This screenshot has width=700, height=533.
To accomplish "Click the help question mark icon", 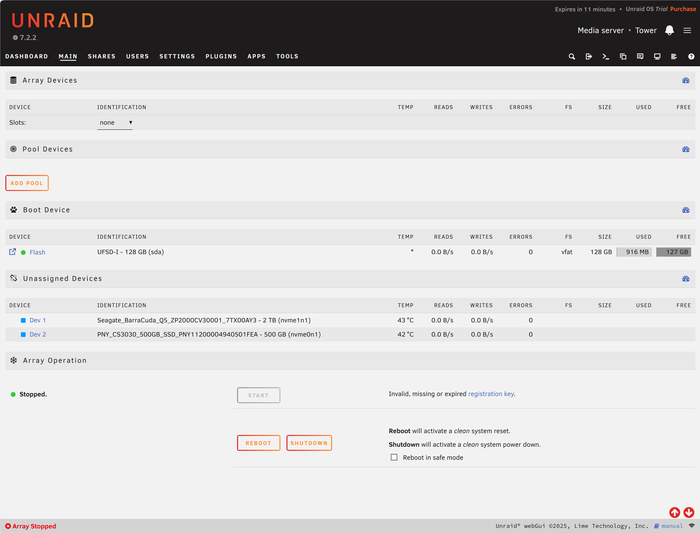I will (691, 57).
